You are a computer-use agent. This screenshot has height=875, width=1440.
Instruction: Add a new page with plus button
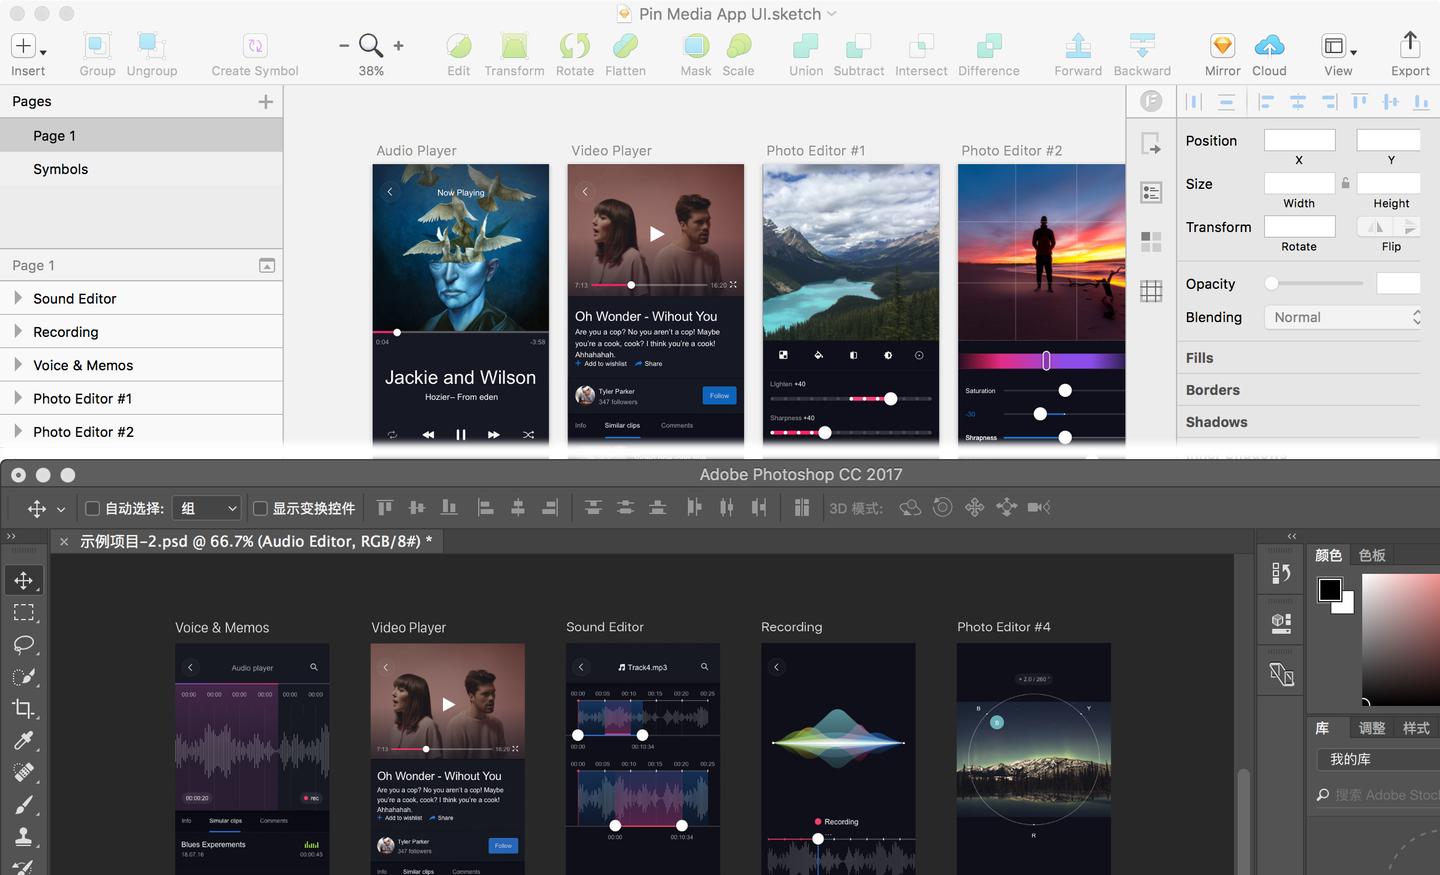pyautogui.click(x=266, y=101)
